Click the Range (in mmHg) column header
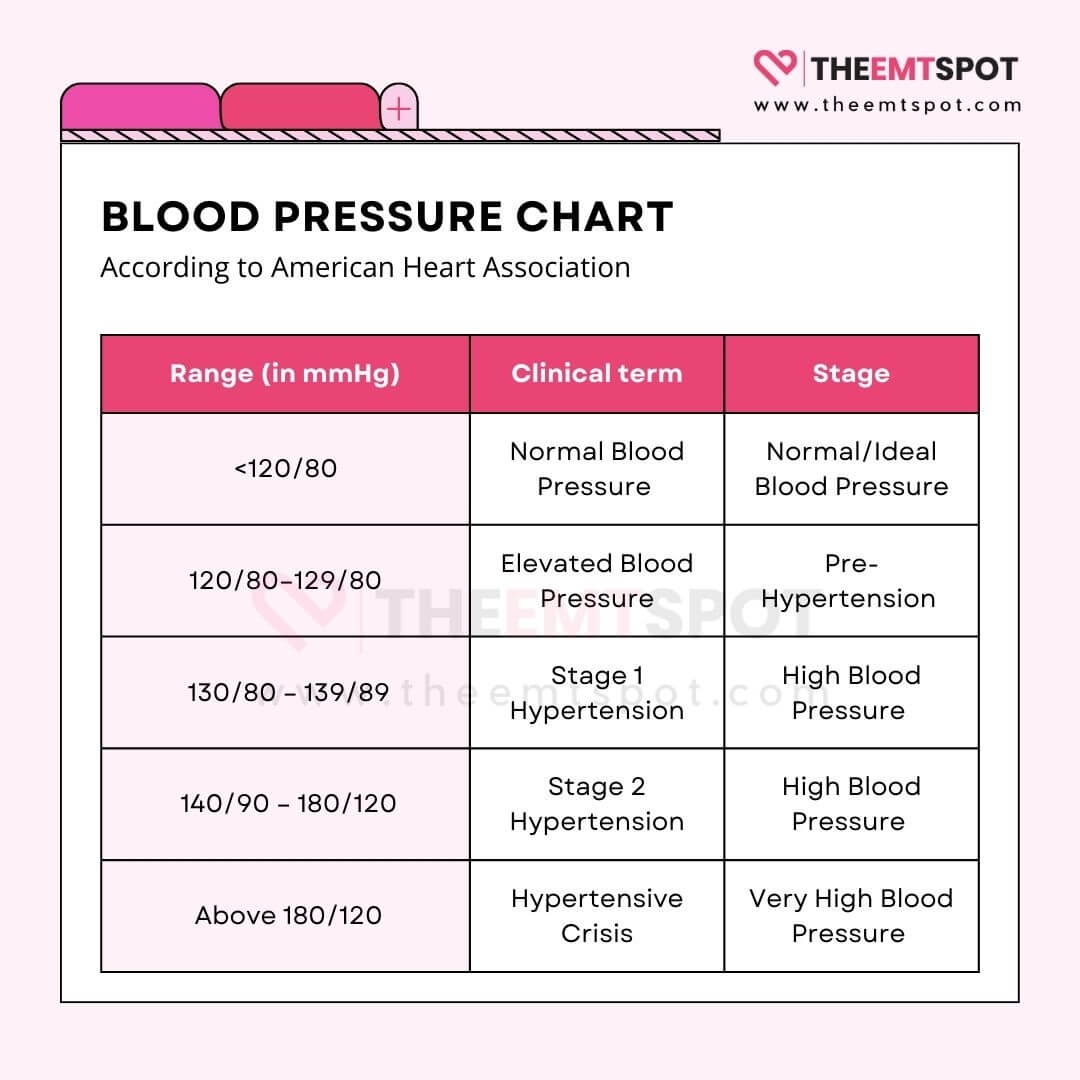Image resolution: width=1080 pixels, height=1080 pixels. [285, 374]
